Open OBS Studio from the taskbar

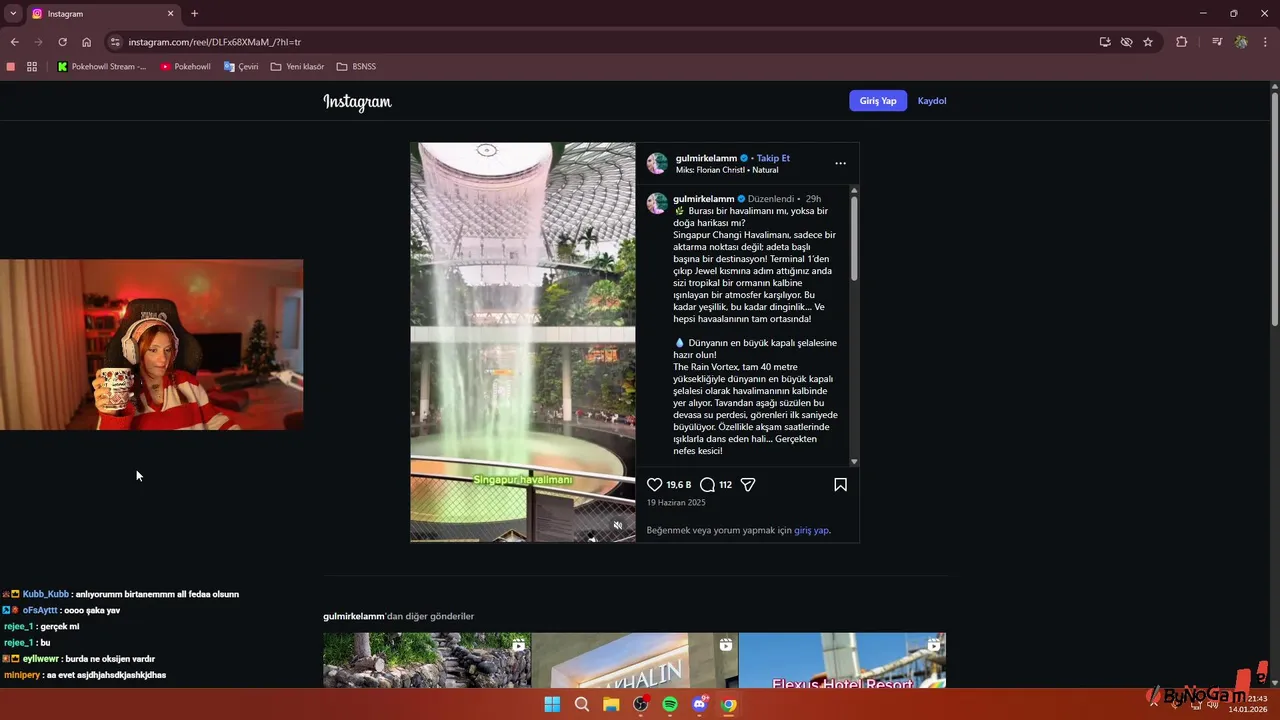click(x=640, y=704)
